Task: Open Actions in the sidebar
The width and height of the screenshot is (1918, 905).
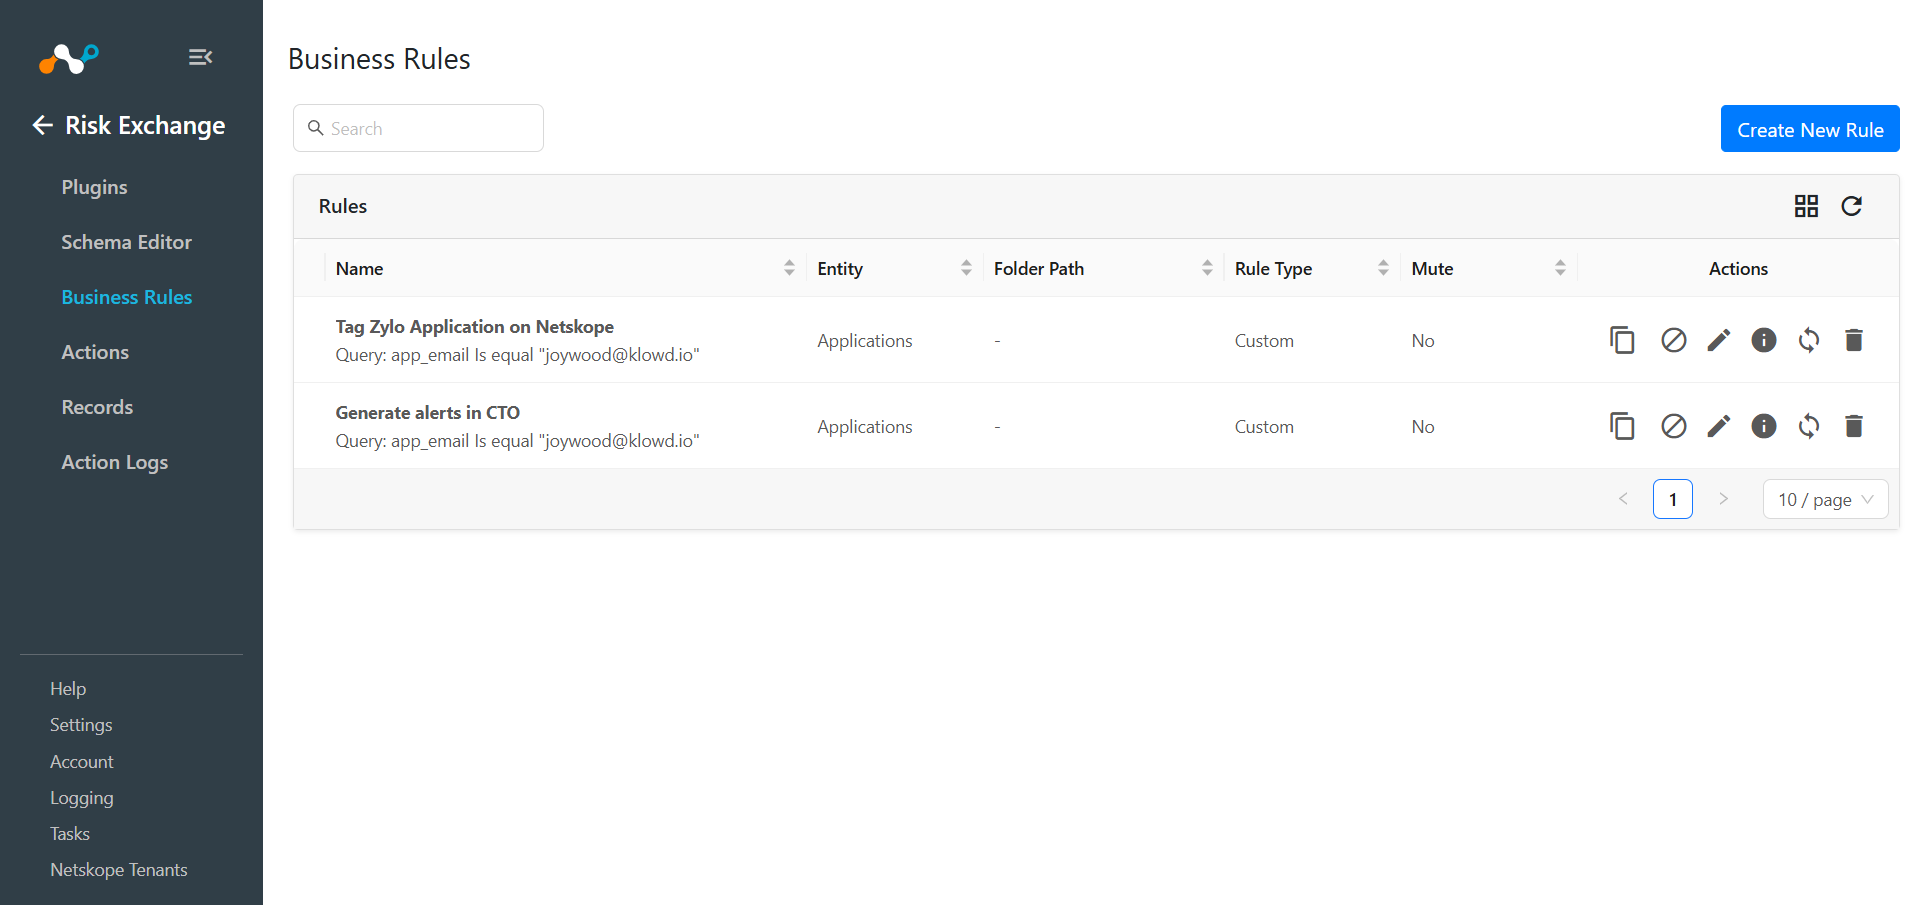Action: click(95, 352)
